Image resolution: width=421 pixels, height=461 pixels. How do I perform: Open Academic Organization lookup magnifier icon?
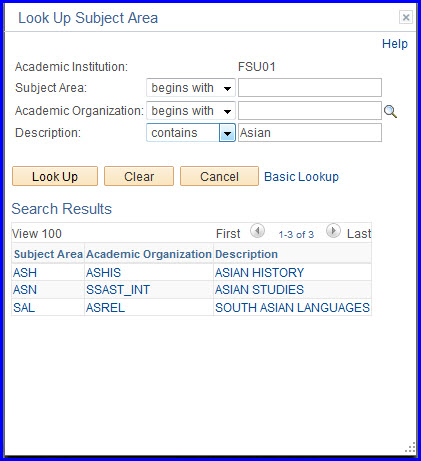390,111
